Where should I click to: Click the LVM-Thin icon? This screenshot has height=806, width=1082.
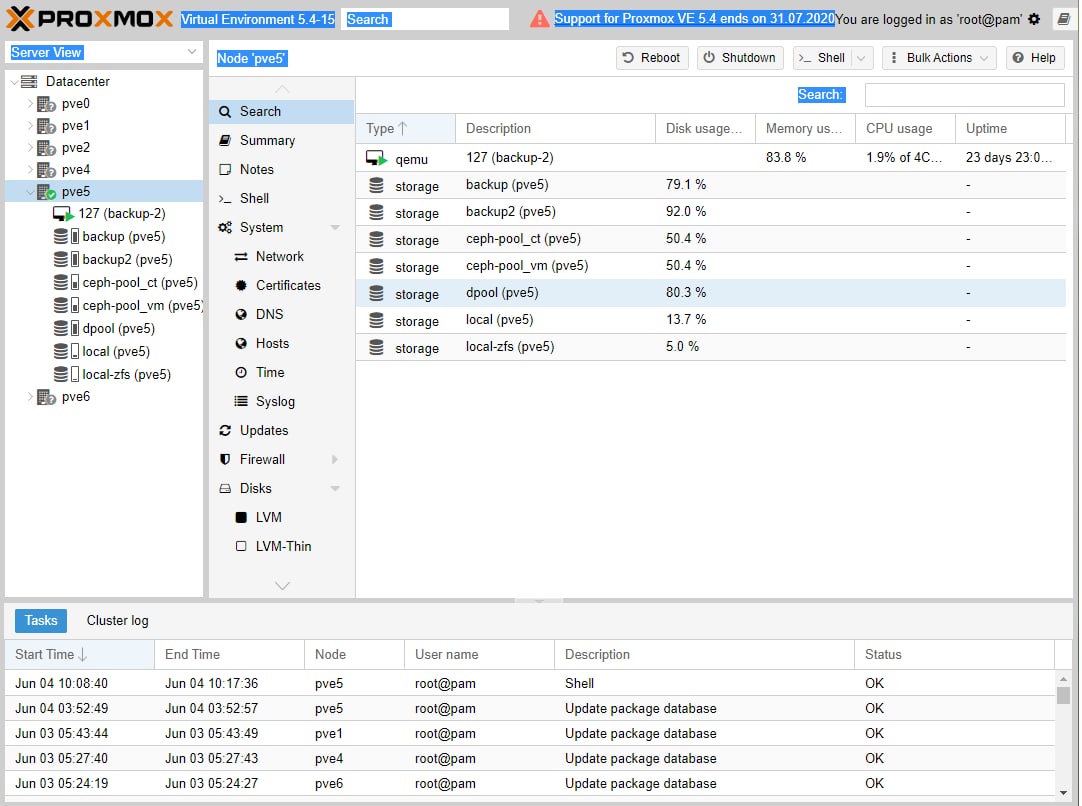tap(241, 547)
